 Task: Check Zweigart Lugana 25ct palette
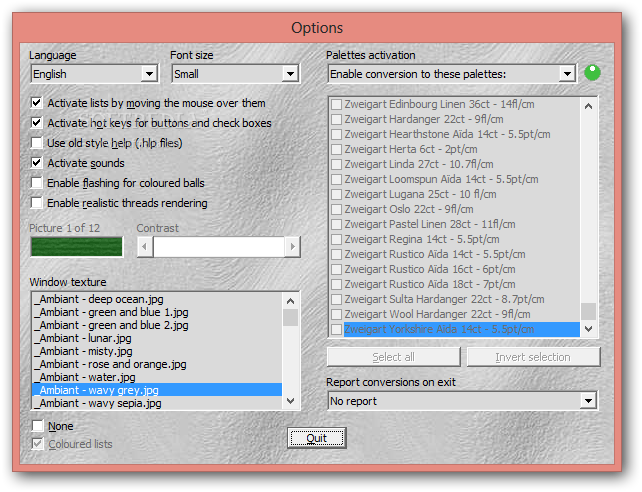point(336,194)
